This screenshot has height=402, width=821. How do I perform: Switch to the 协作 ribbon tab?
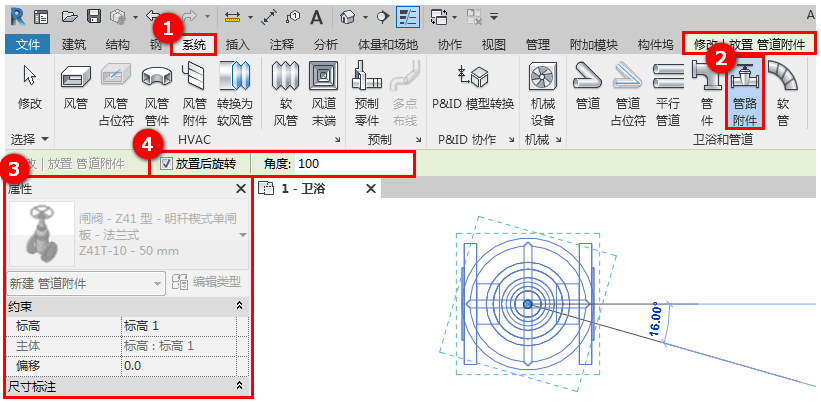[x=450, y=44]
